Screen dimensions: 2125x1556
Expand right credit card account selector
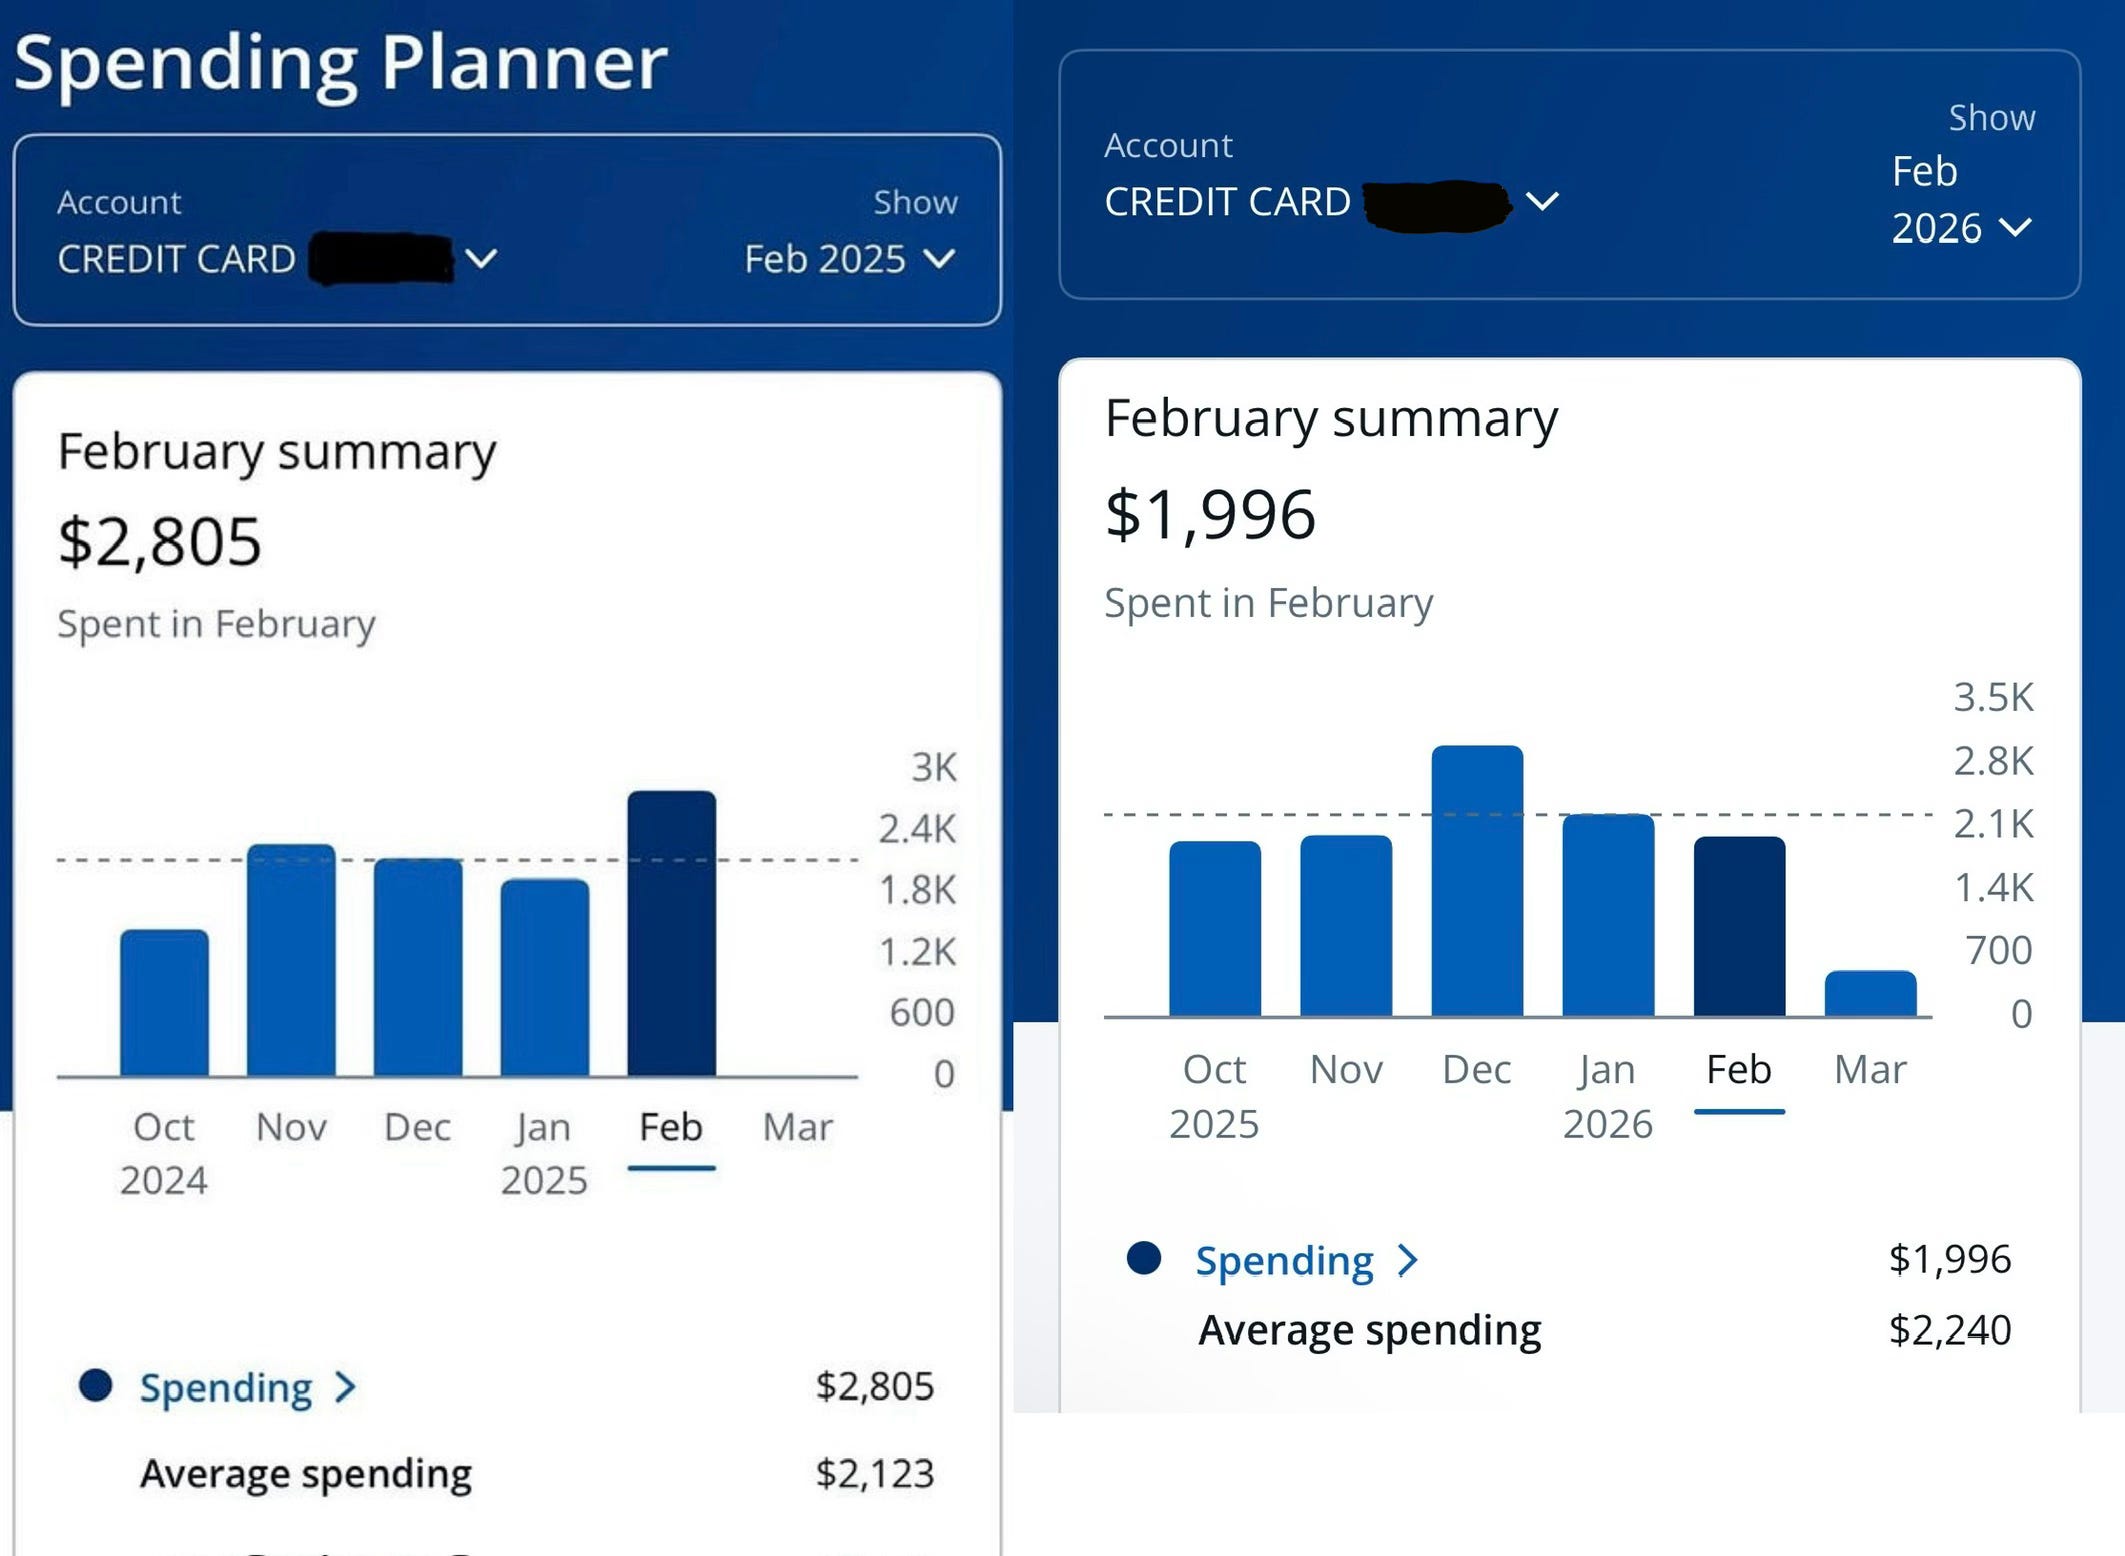1542,201
